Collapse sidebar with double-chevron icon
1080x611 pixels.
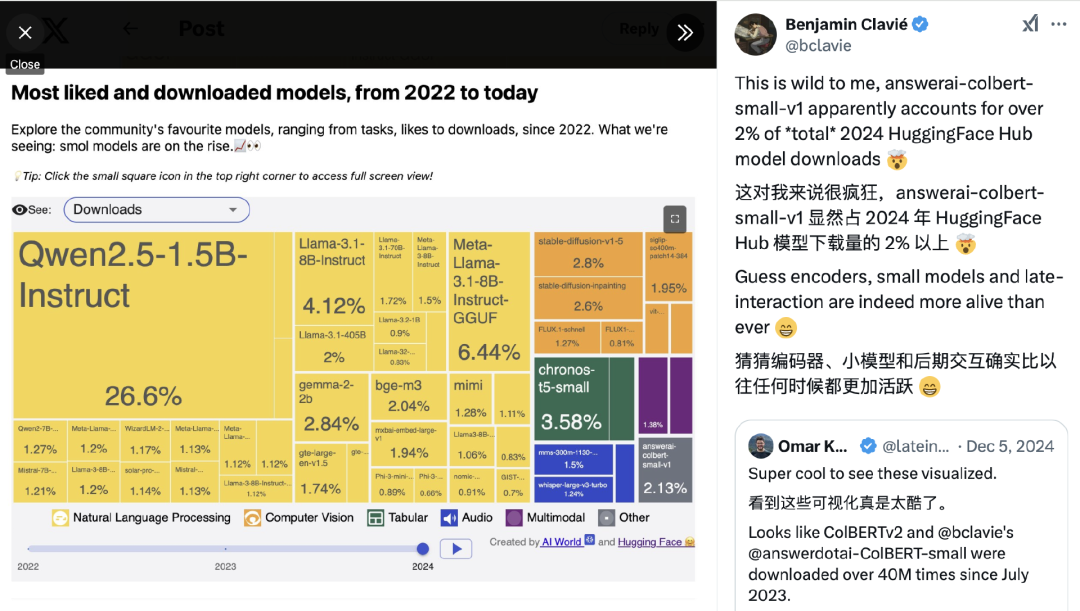[685, 32]
